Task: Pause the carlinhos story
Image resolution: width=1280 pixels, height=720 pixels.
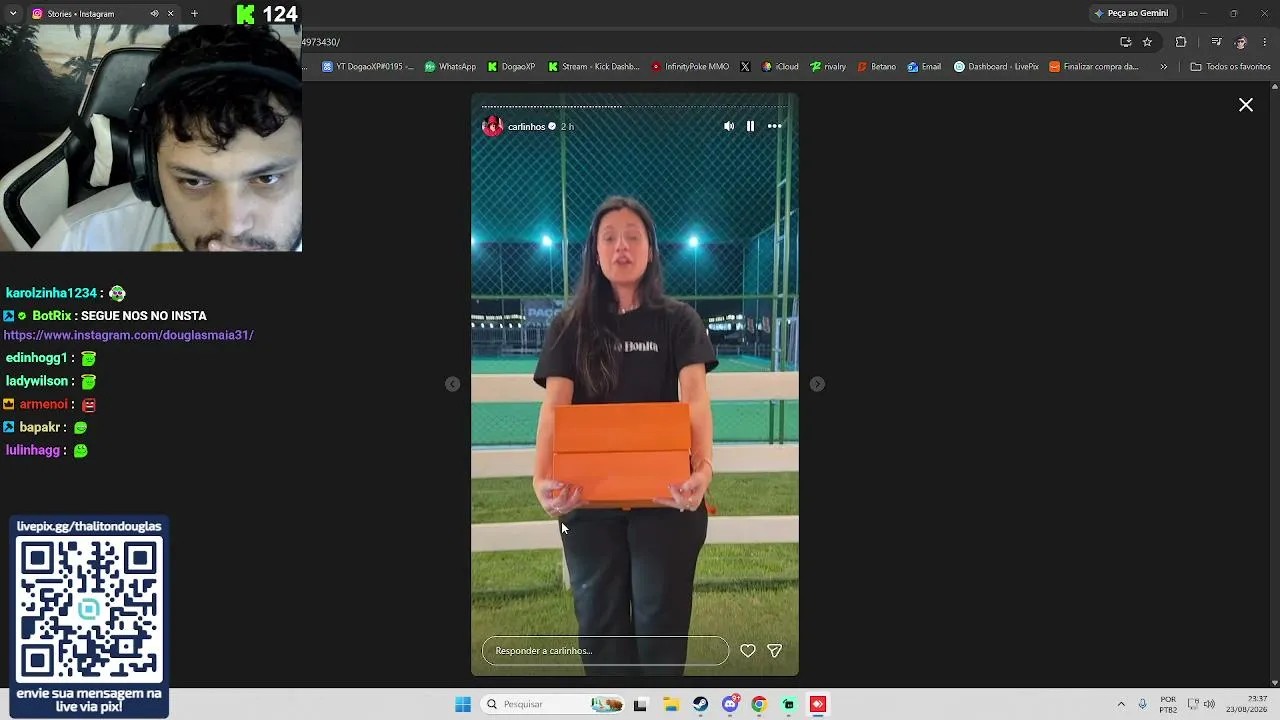Action: (750, 126)
